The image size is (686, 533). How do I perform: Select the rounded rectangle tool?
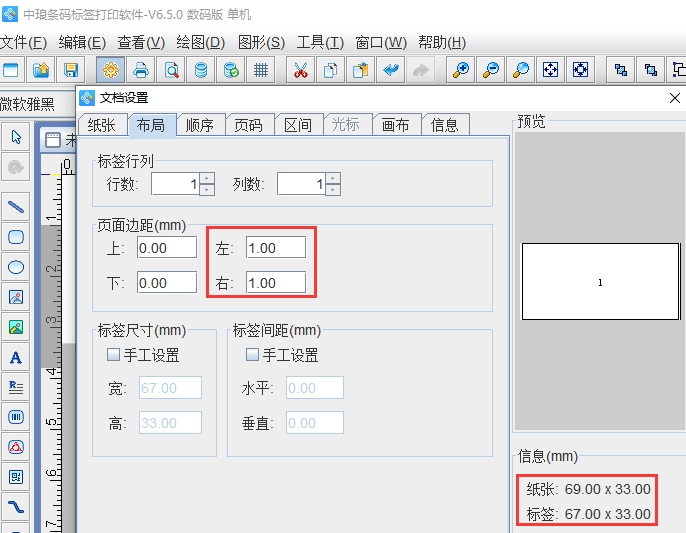tap(16, 237)
